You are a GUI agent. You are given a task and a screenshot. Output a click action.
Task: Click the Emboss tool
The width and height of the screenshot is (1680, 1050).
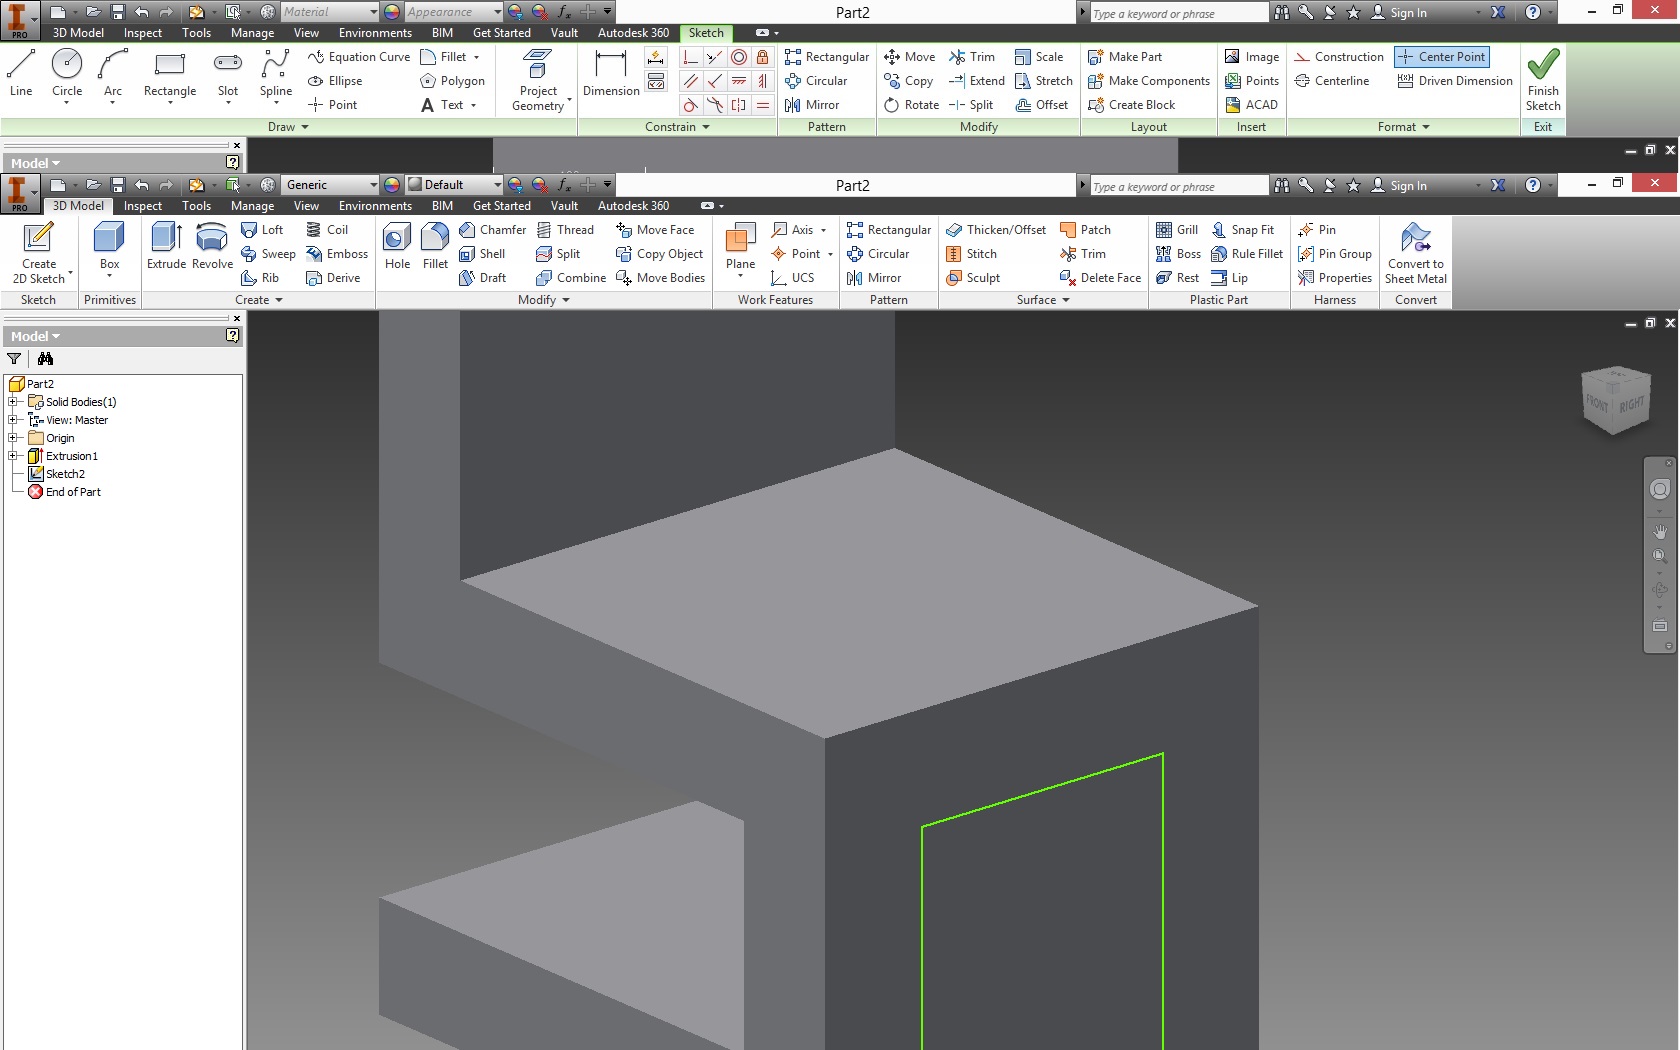pyautogui.click(x=337, y=254)
